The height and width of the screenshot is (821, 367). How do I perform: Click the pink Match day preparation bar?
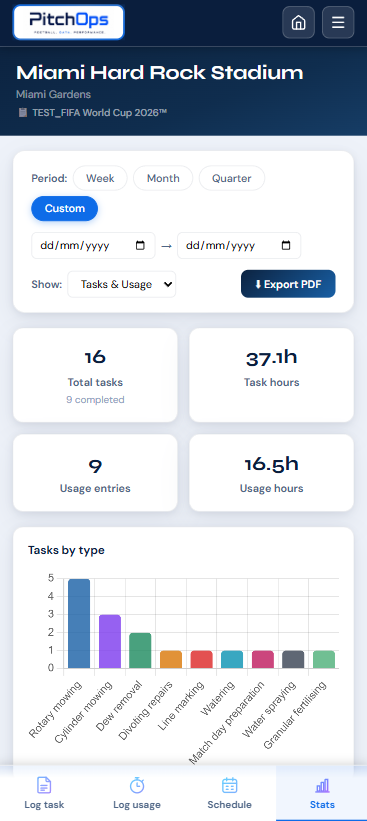point(263,659)
